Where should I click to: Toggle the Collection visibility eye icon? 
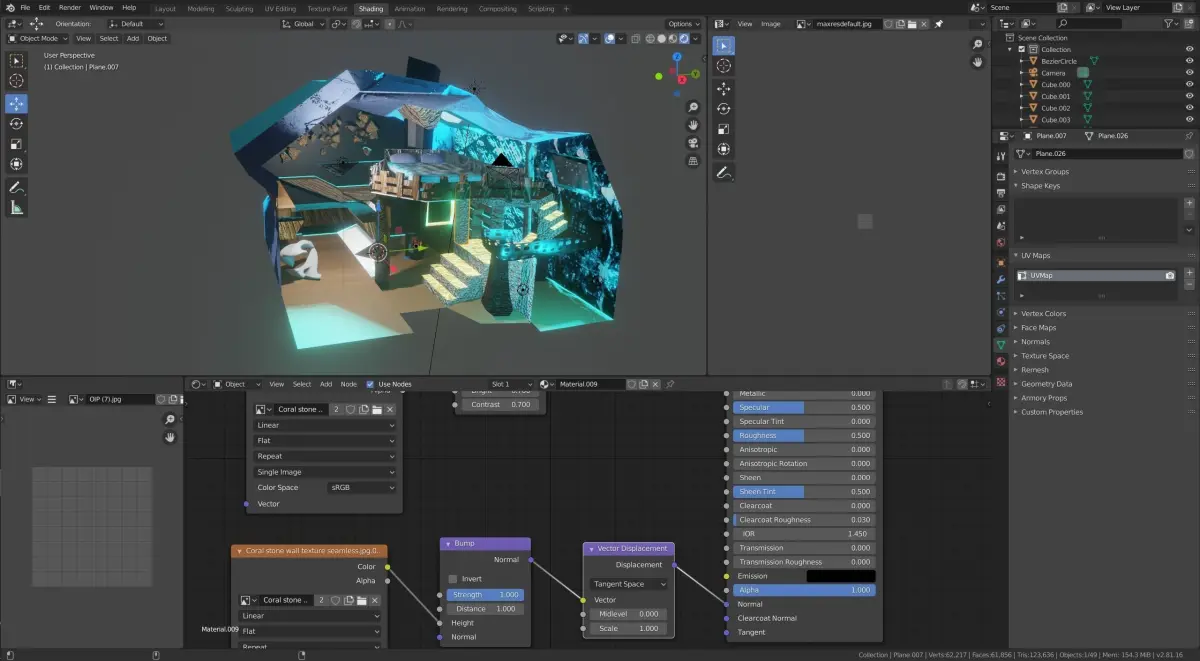click(x=1189, y=49)
